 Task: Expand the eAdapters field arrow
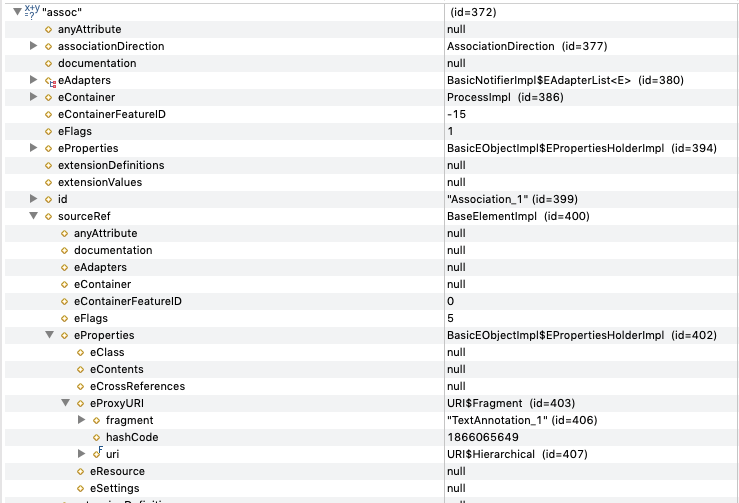[x=33, y=80]
